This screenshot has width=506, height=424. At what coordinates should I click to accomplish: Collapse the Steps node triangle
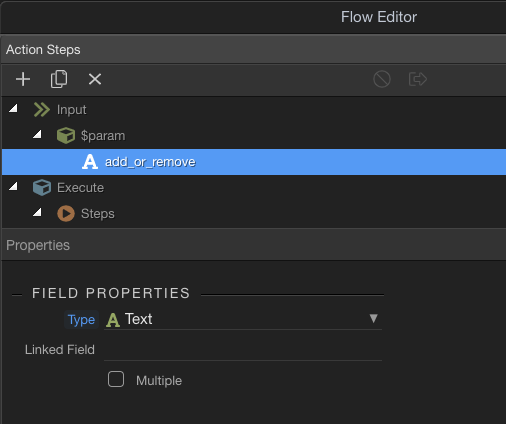tap(37, 212)
